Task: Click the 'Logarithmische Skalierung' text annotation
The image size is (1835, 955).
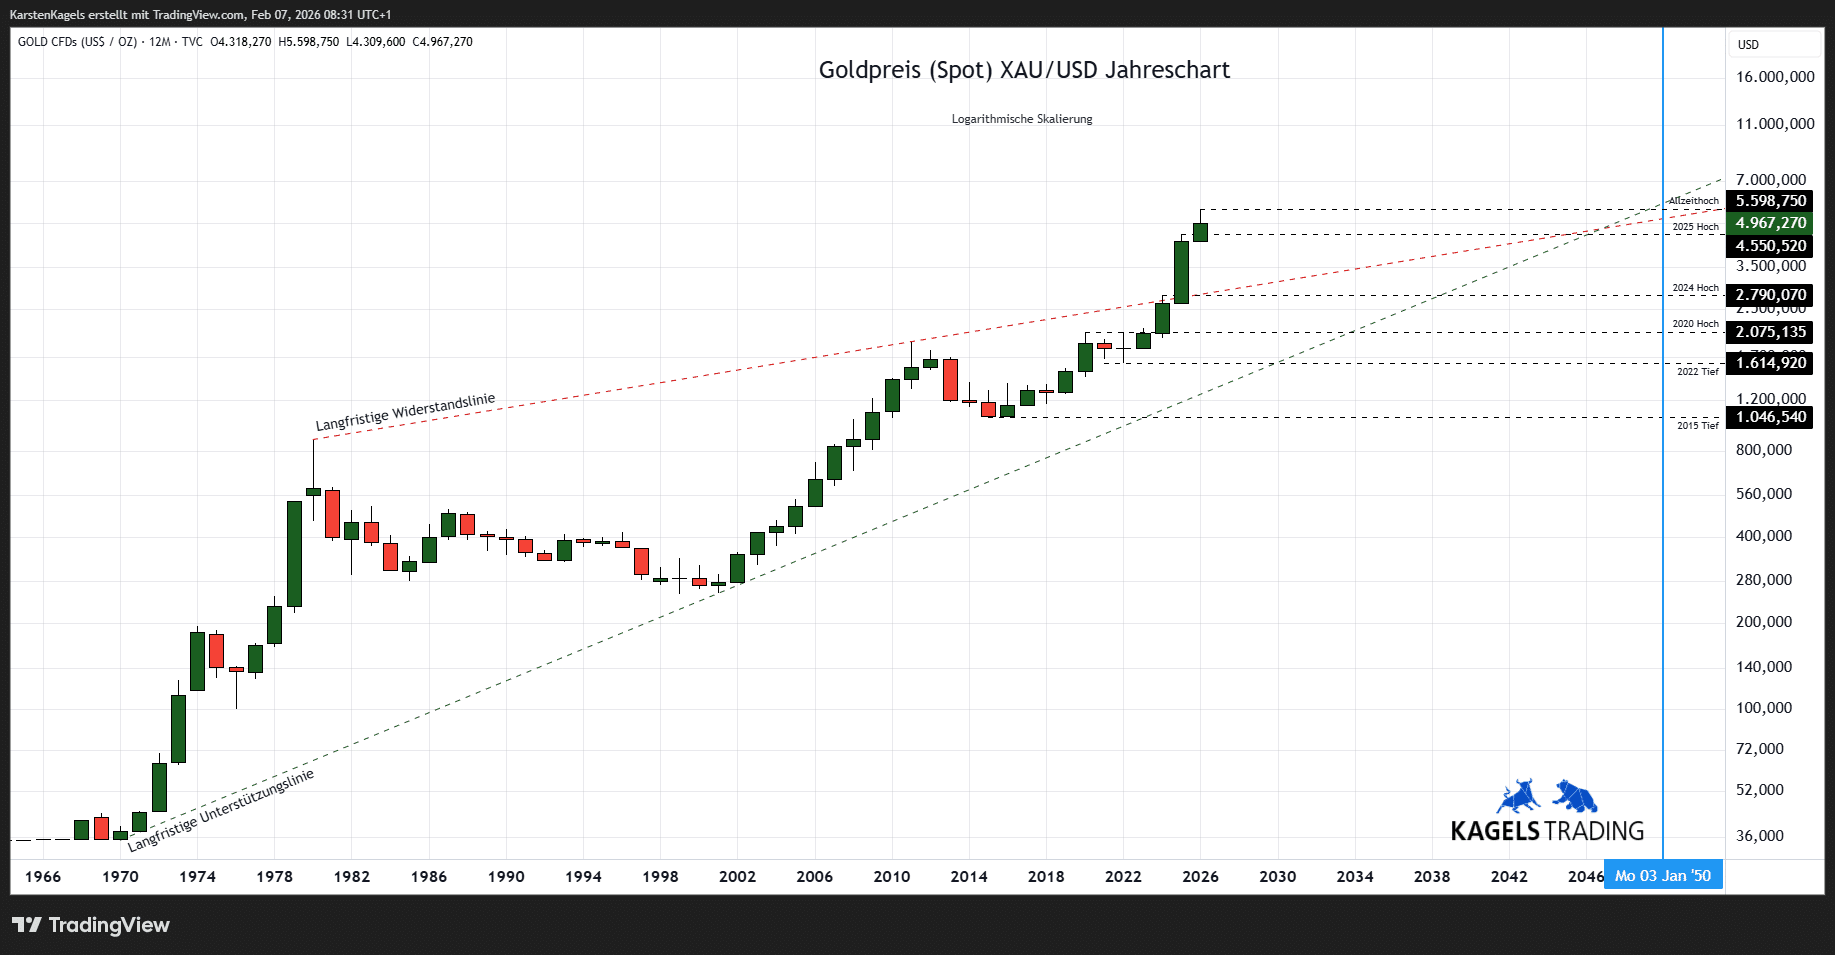Action: click(x=1021, y=119)
